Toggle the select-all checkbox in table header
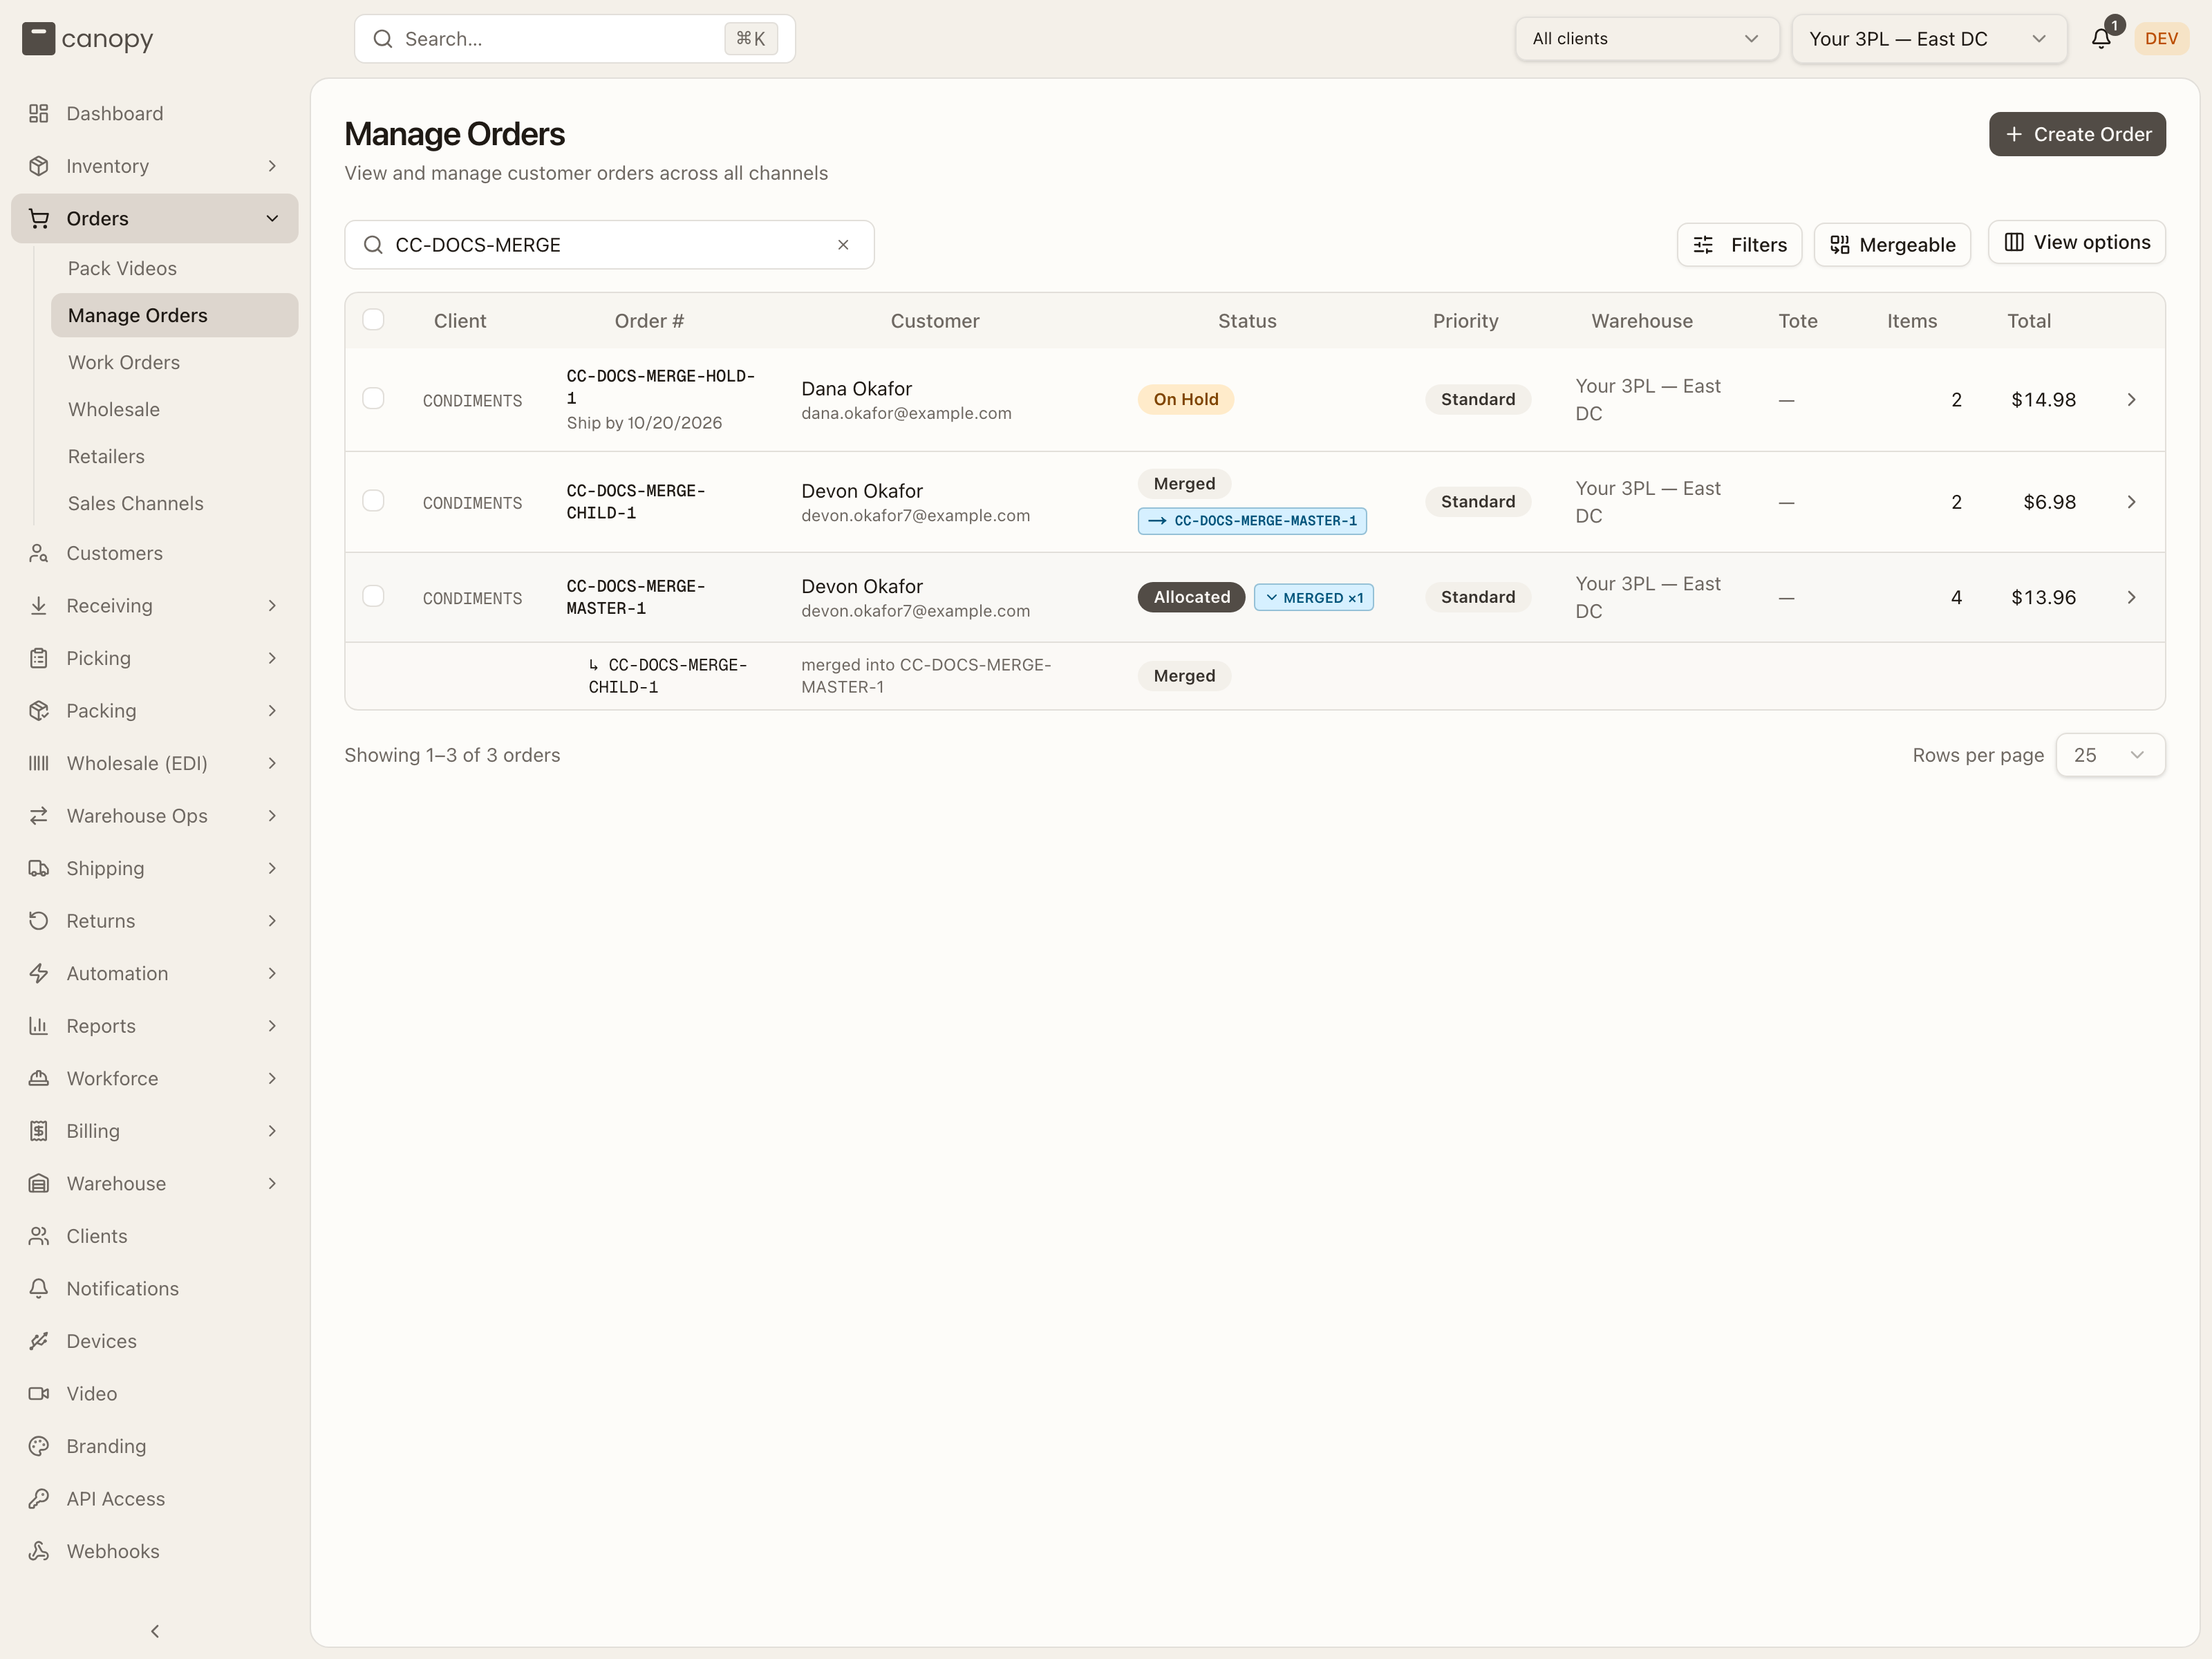Screen dimensions: 2212x1659 [373, 320]
